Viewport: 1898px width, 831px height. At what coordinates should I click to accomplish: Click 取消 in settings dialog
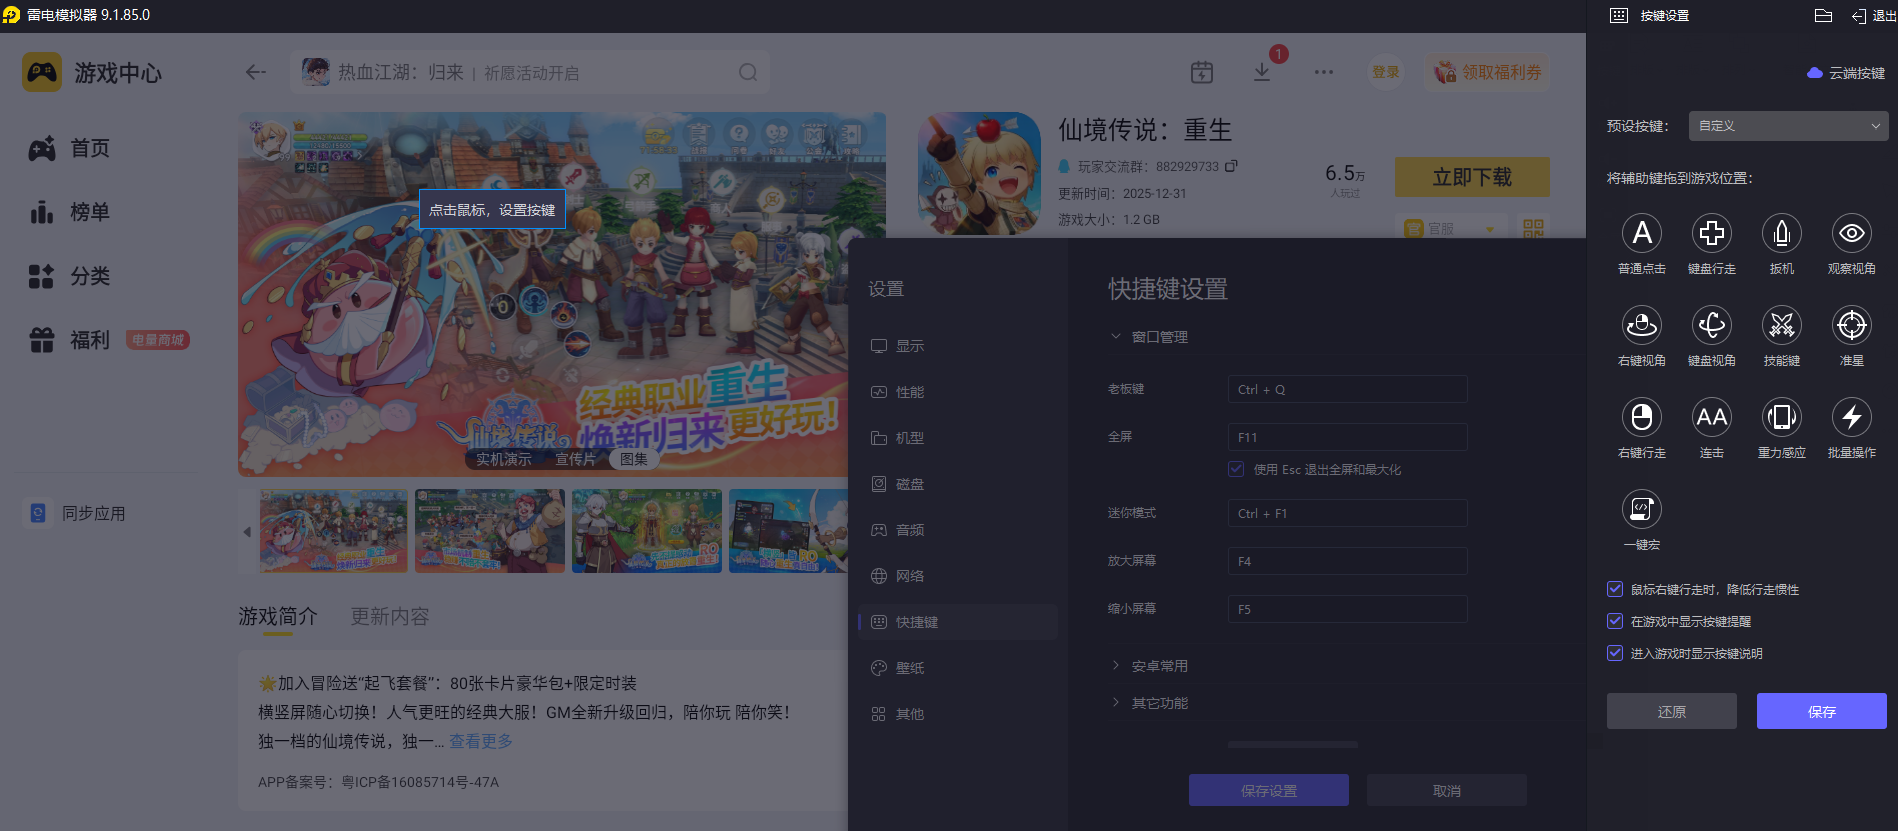(1447, 790)
